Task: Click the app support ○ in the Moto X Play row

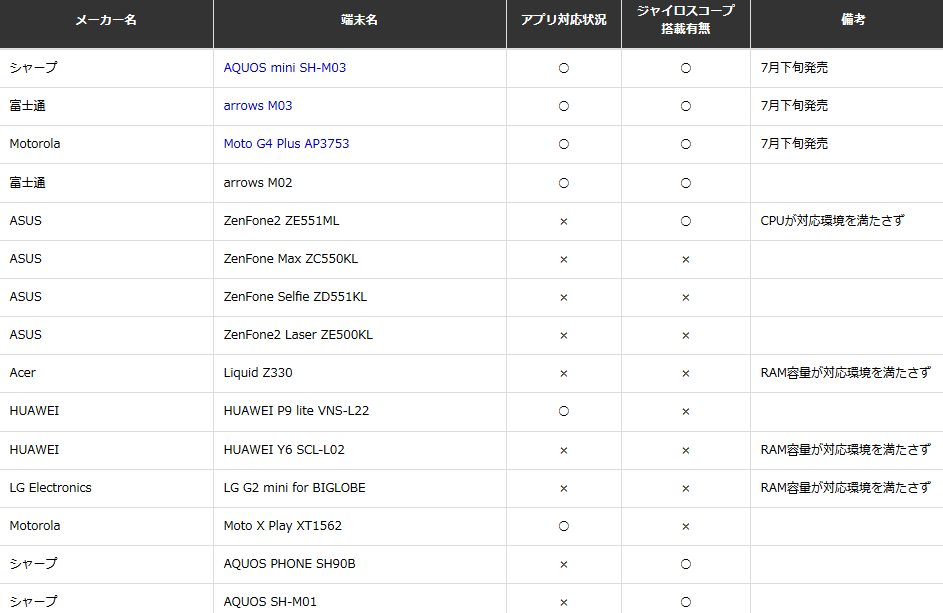Action: (x=564, y=526)
